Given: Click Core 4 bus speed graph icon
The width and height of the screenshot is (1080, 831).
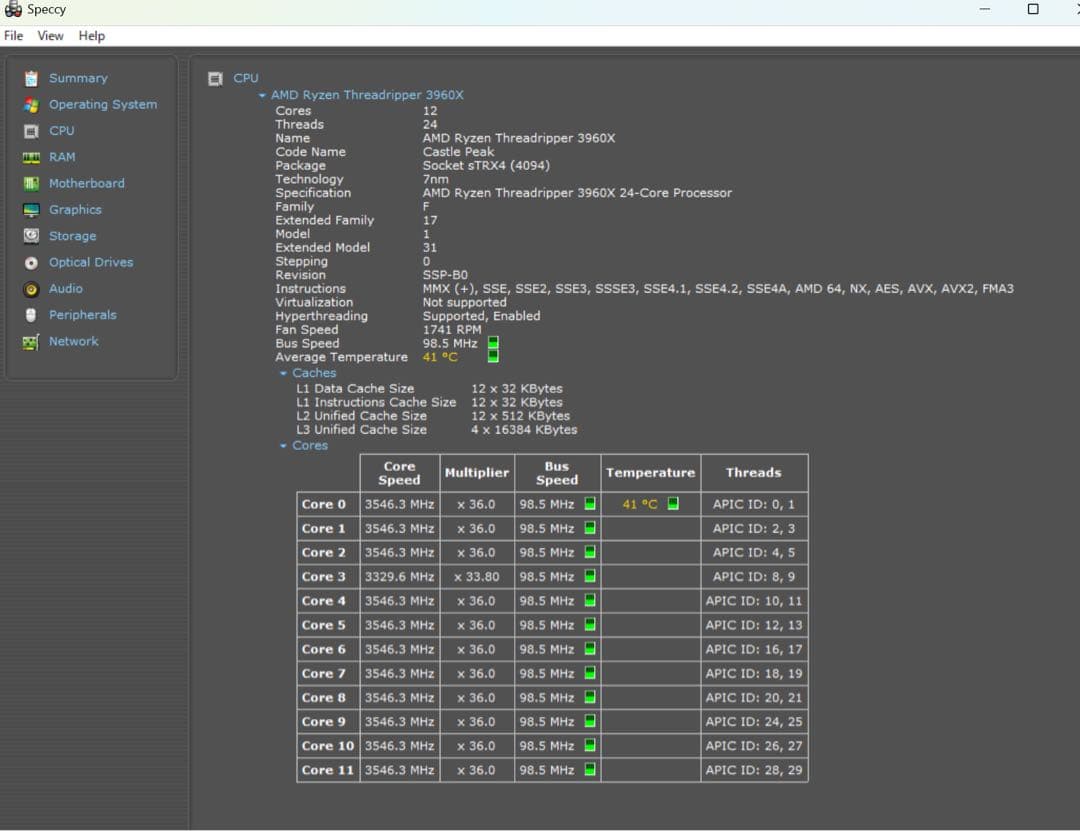Looking at the screenshot, I should [590, 600].
